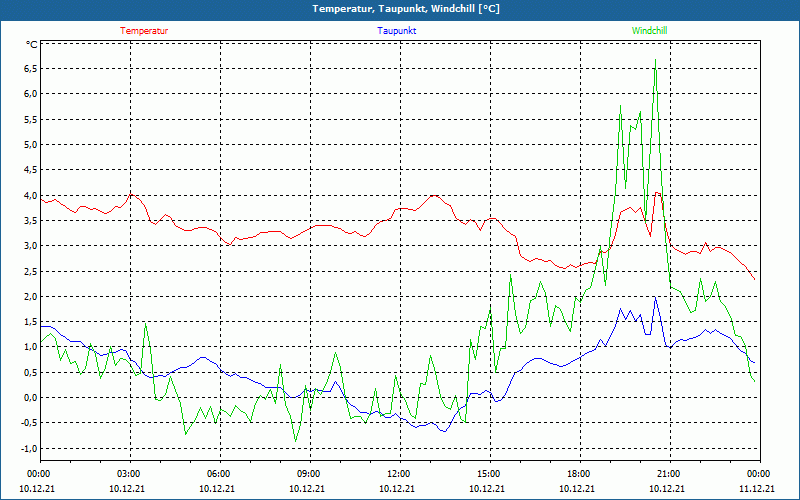The width and height of the screenshot is (800, 500).
Task: Click the '21:00' time axis label
Action: [x=669, y=474]
